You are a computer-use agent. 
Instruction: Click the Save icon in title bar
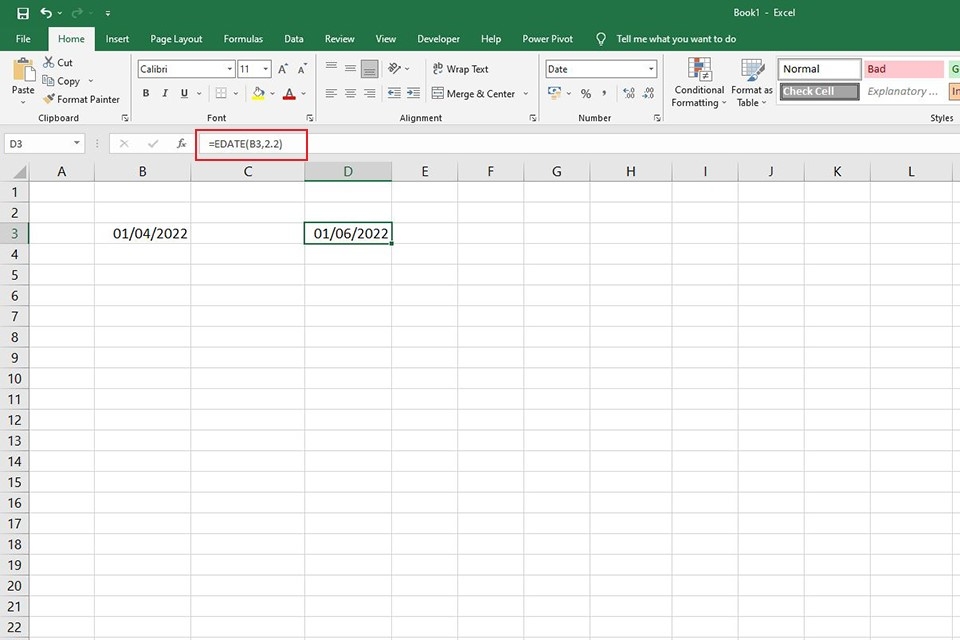point(23,13)
